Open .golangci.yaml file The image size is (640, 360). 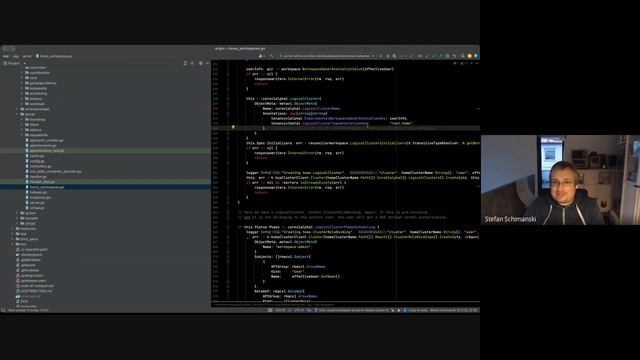(29, 276)
